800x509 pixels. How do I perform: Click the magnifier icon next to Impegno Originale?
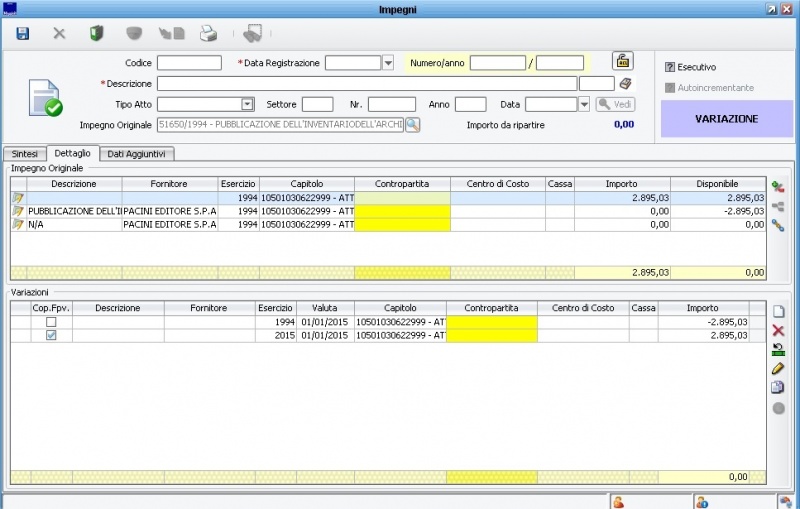click(x=412, y=125)
